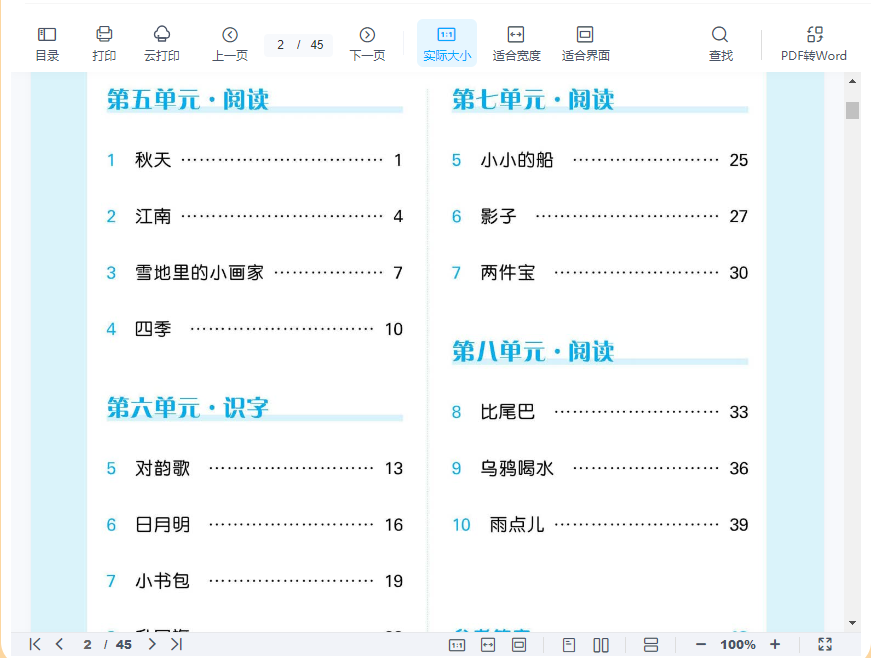The image size is (871, 658).
Task: Jump to first page in bottom bar
Action: 35,645
